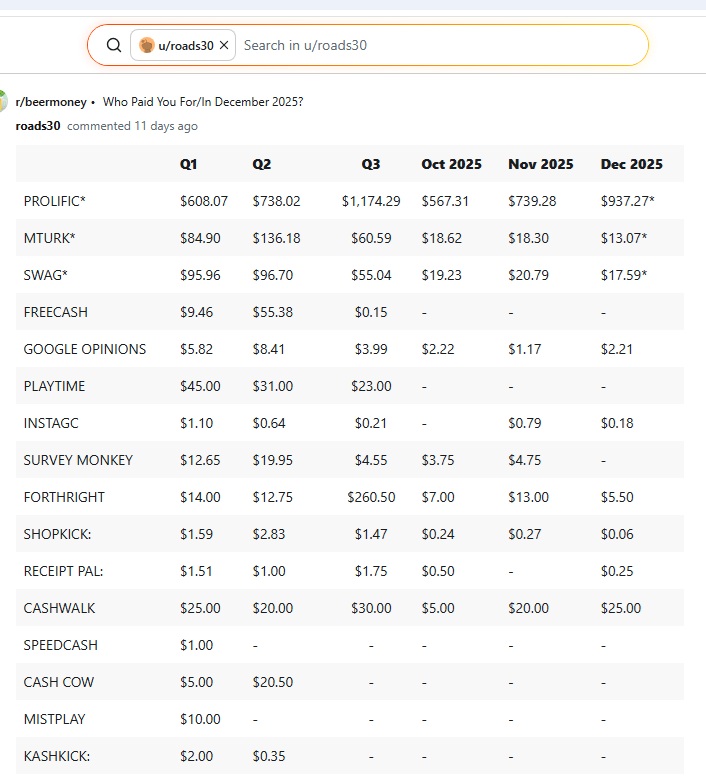Visit the roads30 commenter profile
The width and height of the screenshot is (706, 779).
[38, 126]
